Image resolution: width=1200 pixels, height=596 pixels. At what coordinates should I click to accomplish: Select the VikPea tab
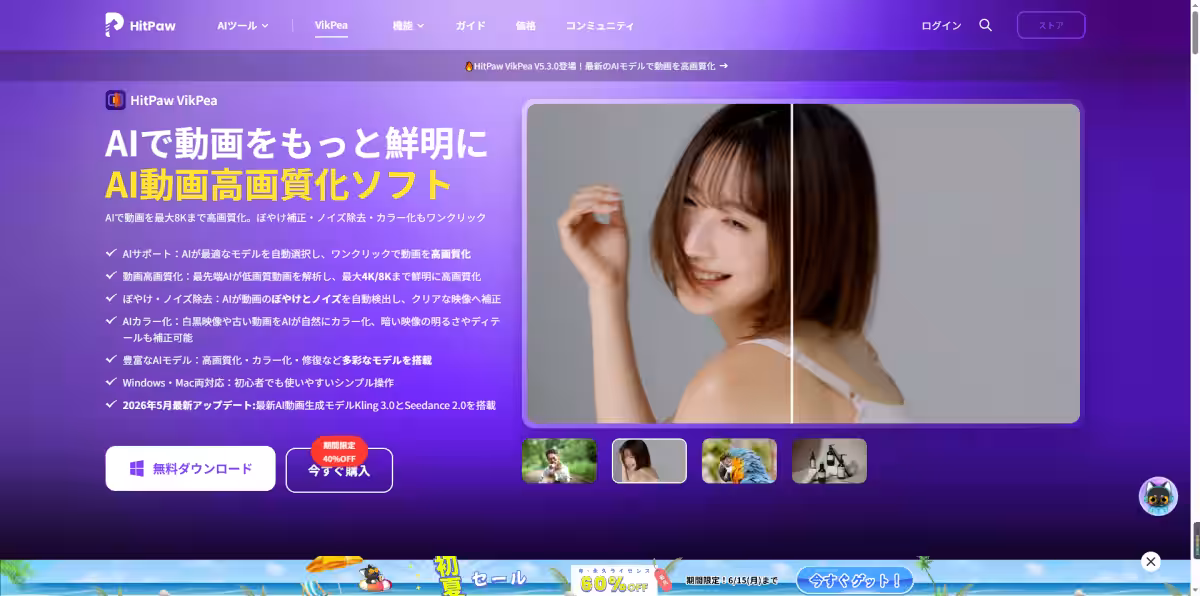pyautogui.click(x=331, y=25)
